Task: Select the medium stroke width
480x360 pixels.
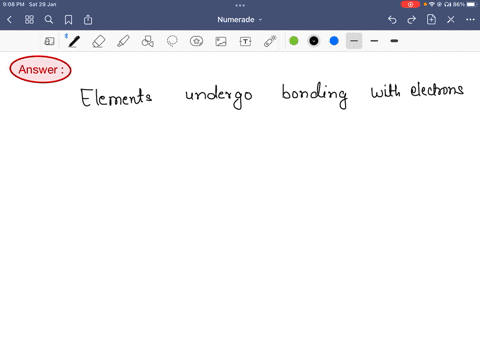Action: 374,41
